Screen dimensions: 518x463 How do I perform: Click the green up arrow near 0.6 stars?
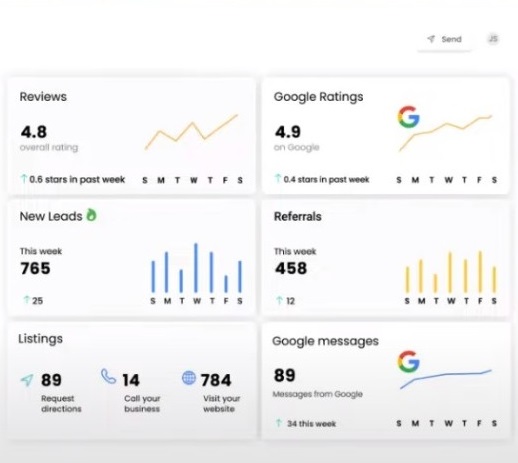[x=23, y=179]
